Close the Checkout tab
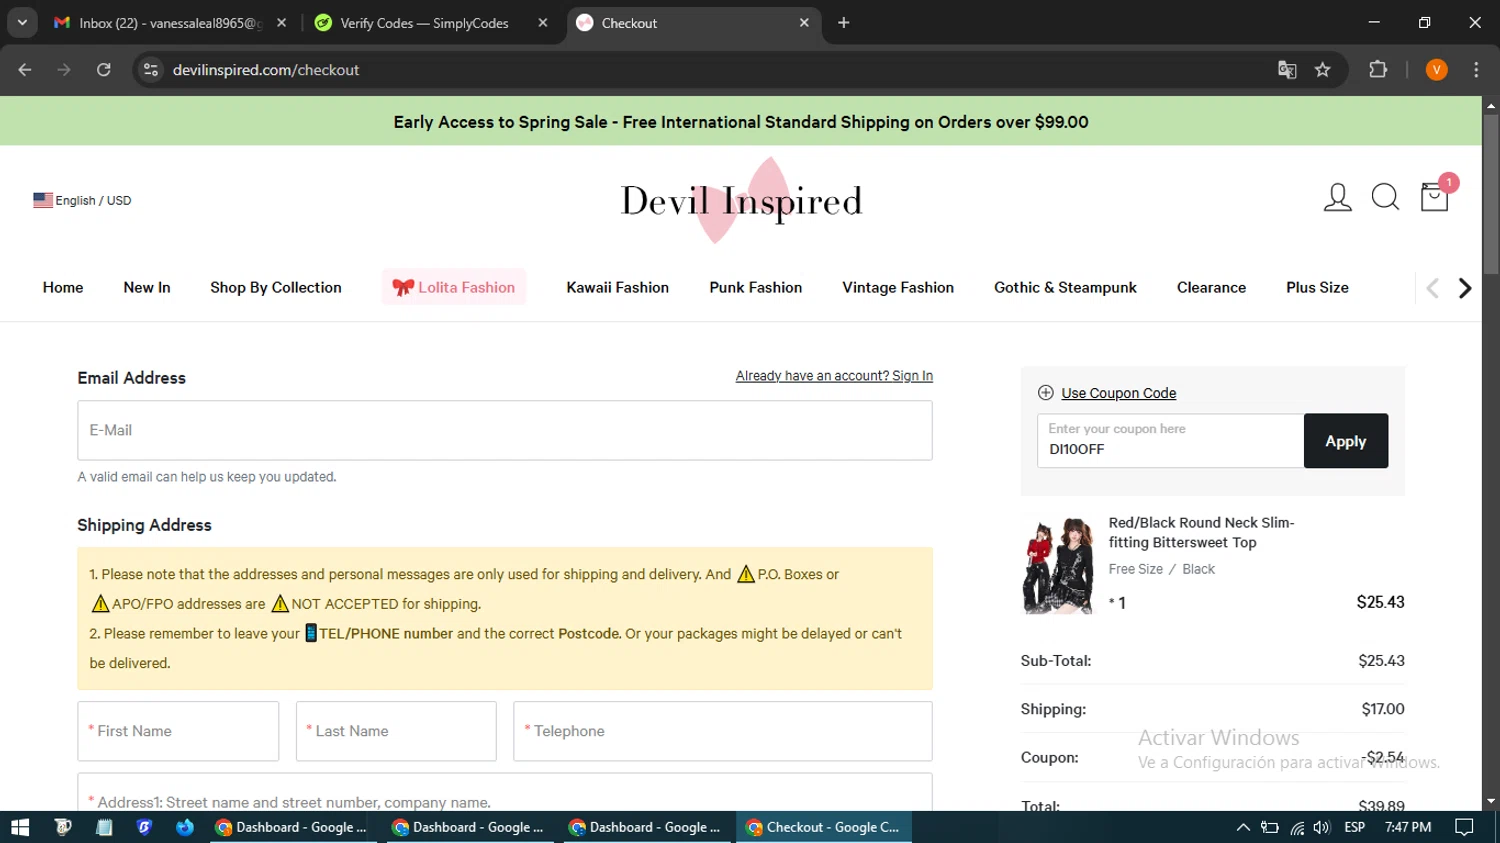1500x843 pixels. (x=804, y=23)
